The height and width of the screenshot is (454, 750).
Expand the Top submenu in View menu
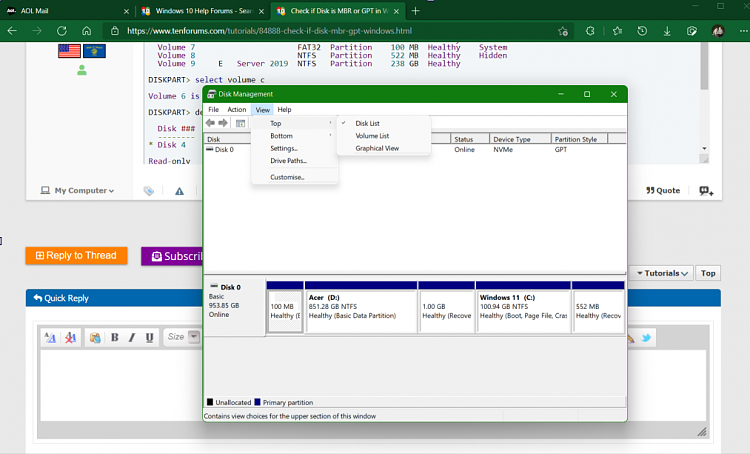pos(294,123)
